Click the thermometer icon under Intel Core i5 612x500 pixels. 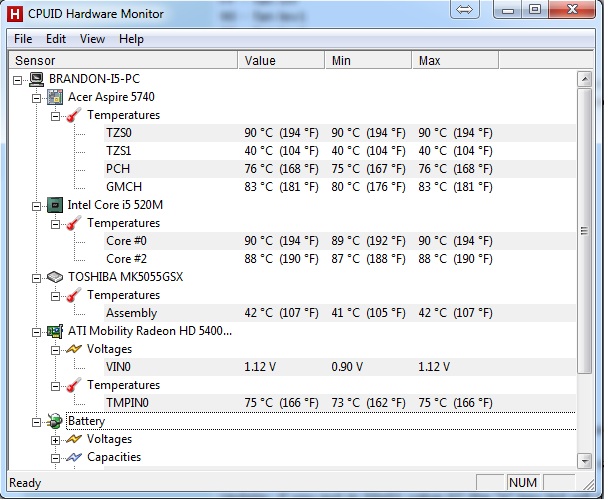74,223
